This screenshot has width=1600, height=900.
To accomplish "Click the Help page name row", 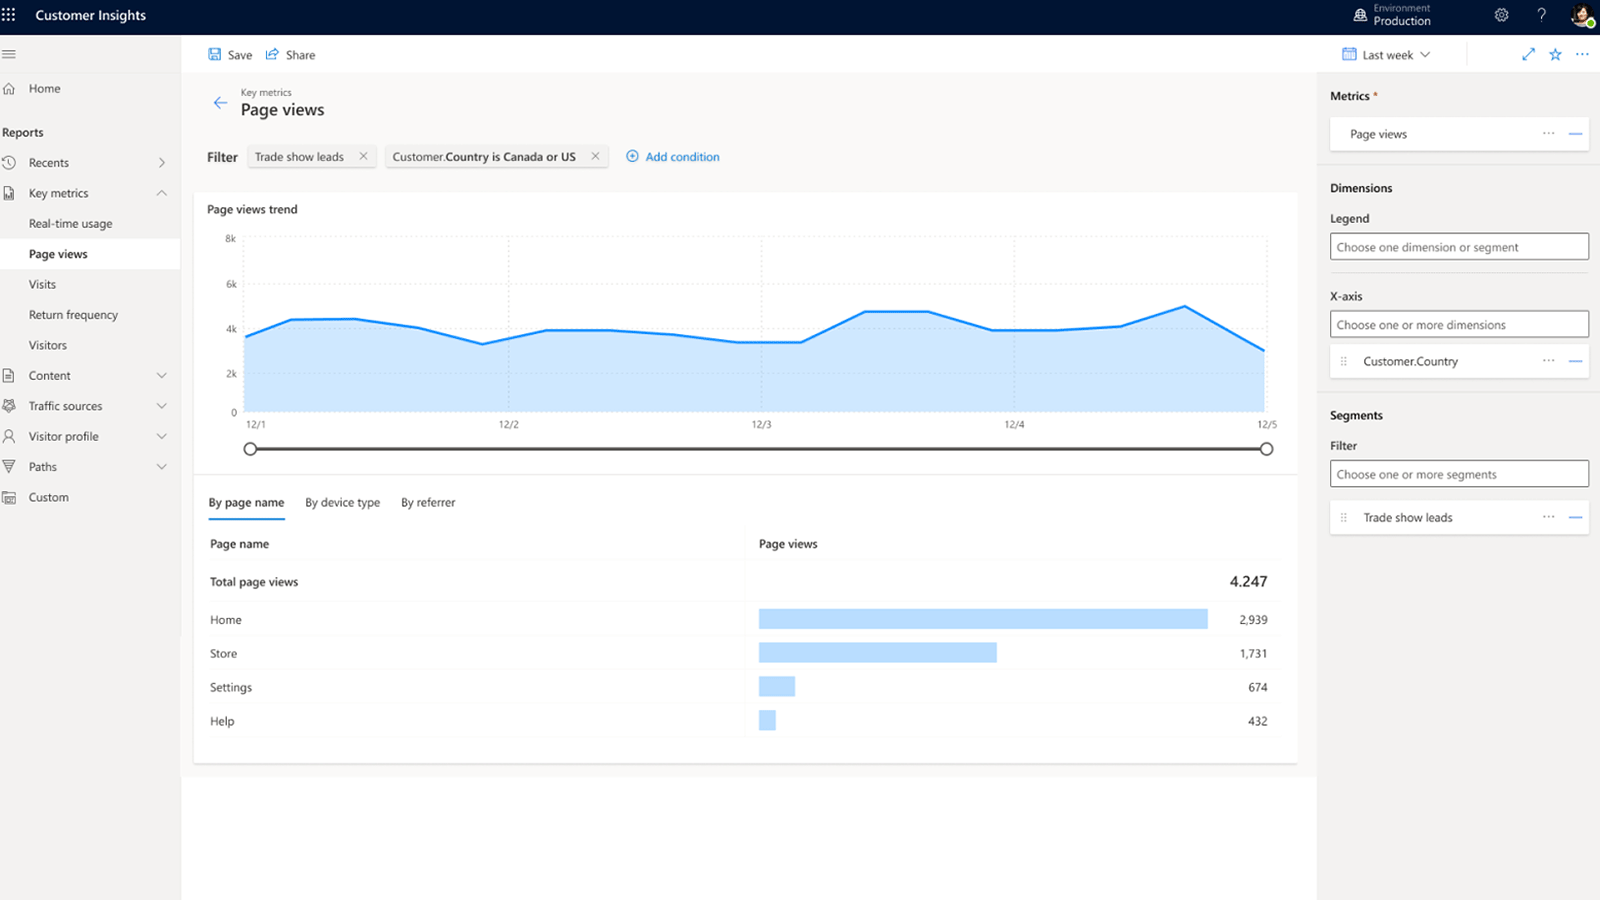I will coord(739,721).
